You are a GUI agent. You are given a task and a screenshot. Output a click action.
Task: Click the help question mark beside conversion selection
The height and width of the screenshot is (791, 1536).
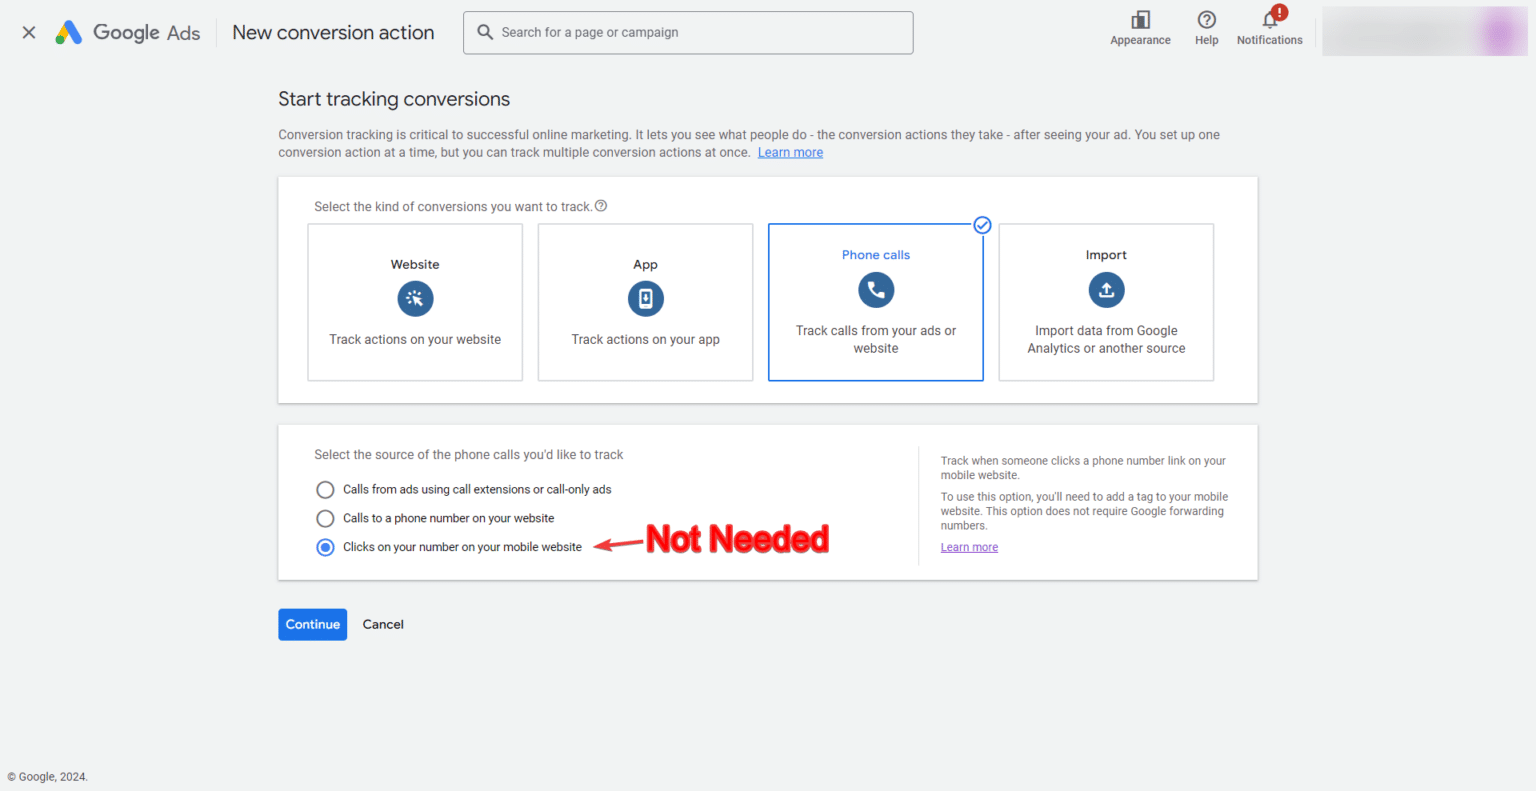click(600, 205)
